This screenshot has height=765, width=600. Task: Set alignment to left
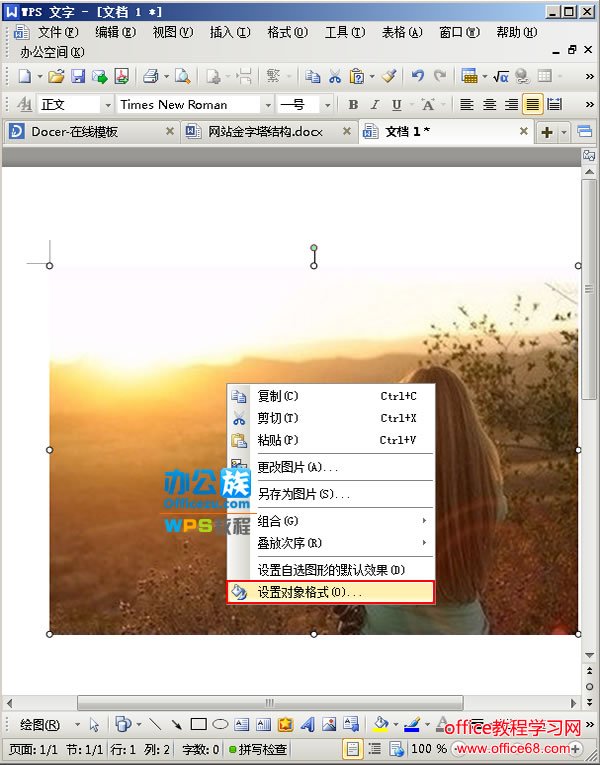[467, 104]
